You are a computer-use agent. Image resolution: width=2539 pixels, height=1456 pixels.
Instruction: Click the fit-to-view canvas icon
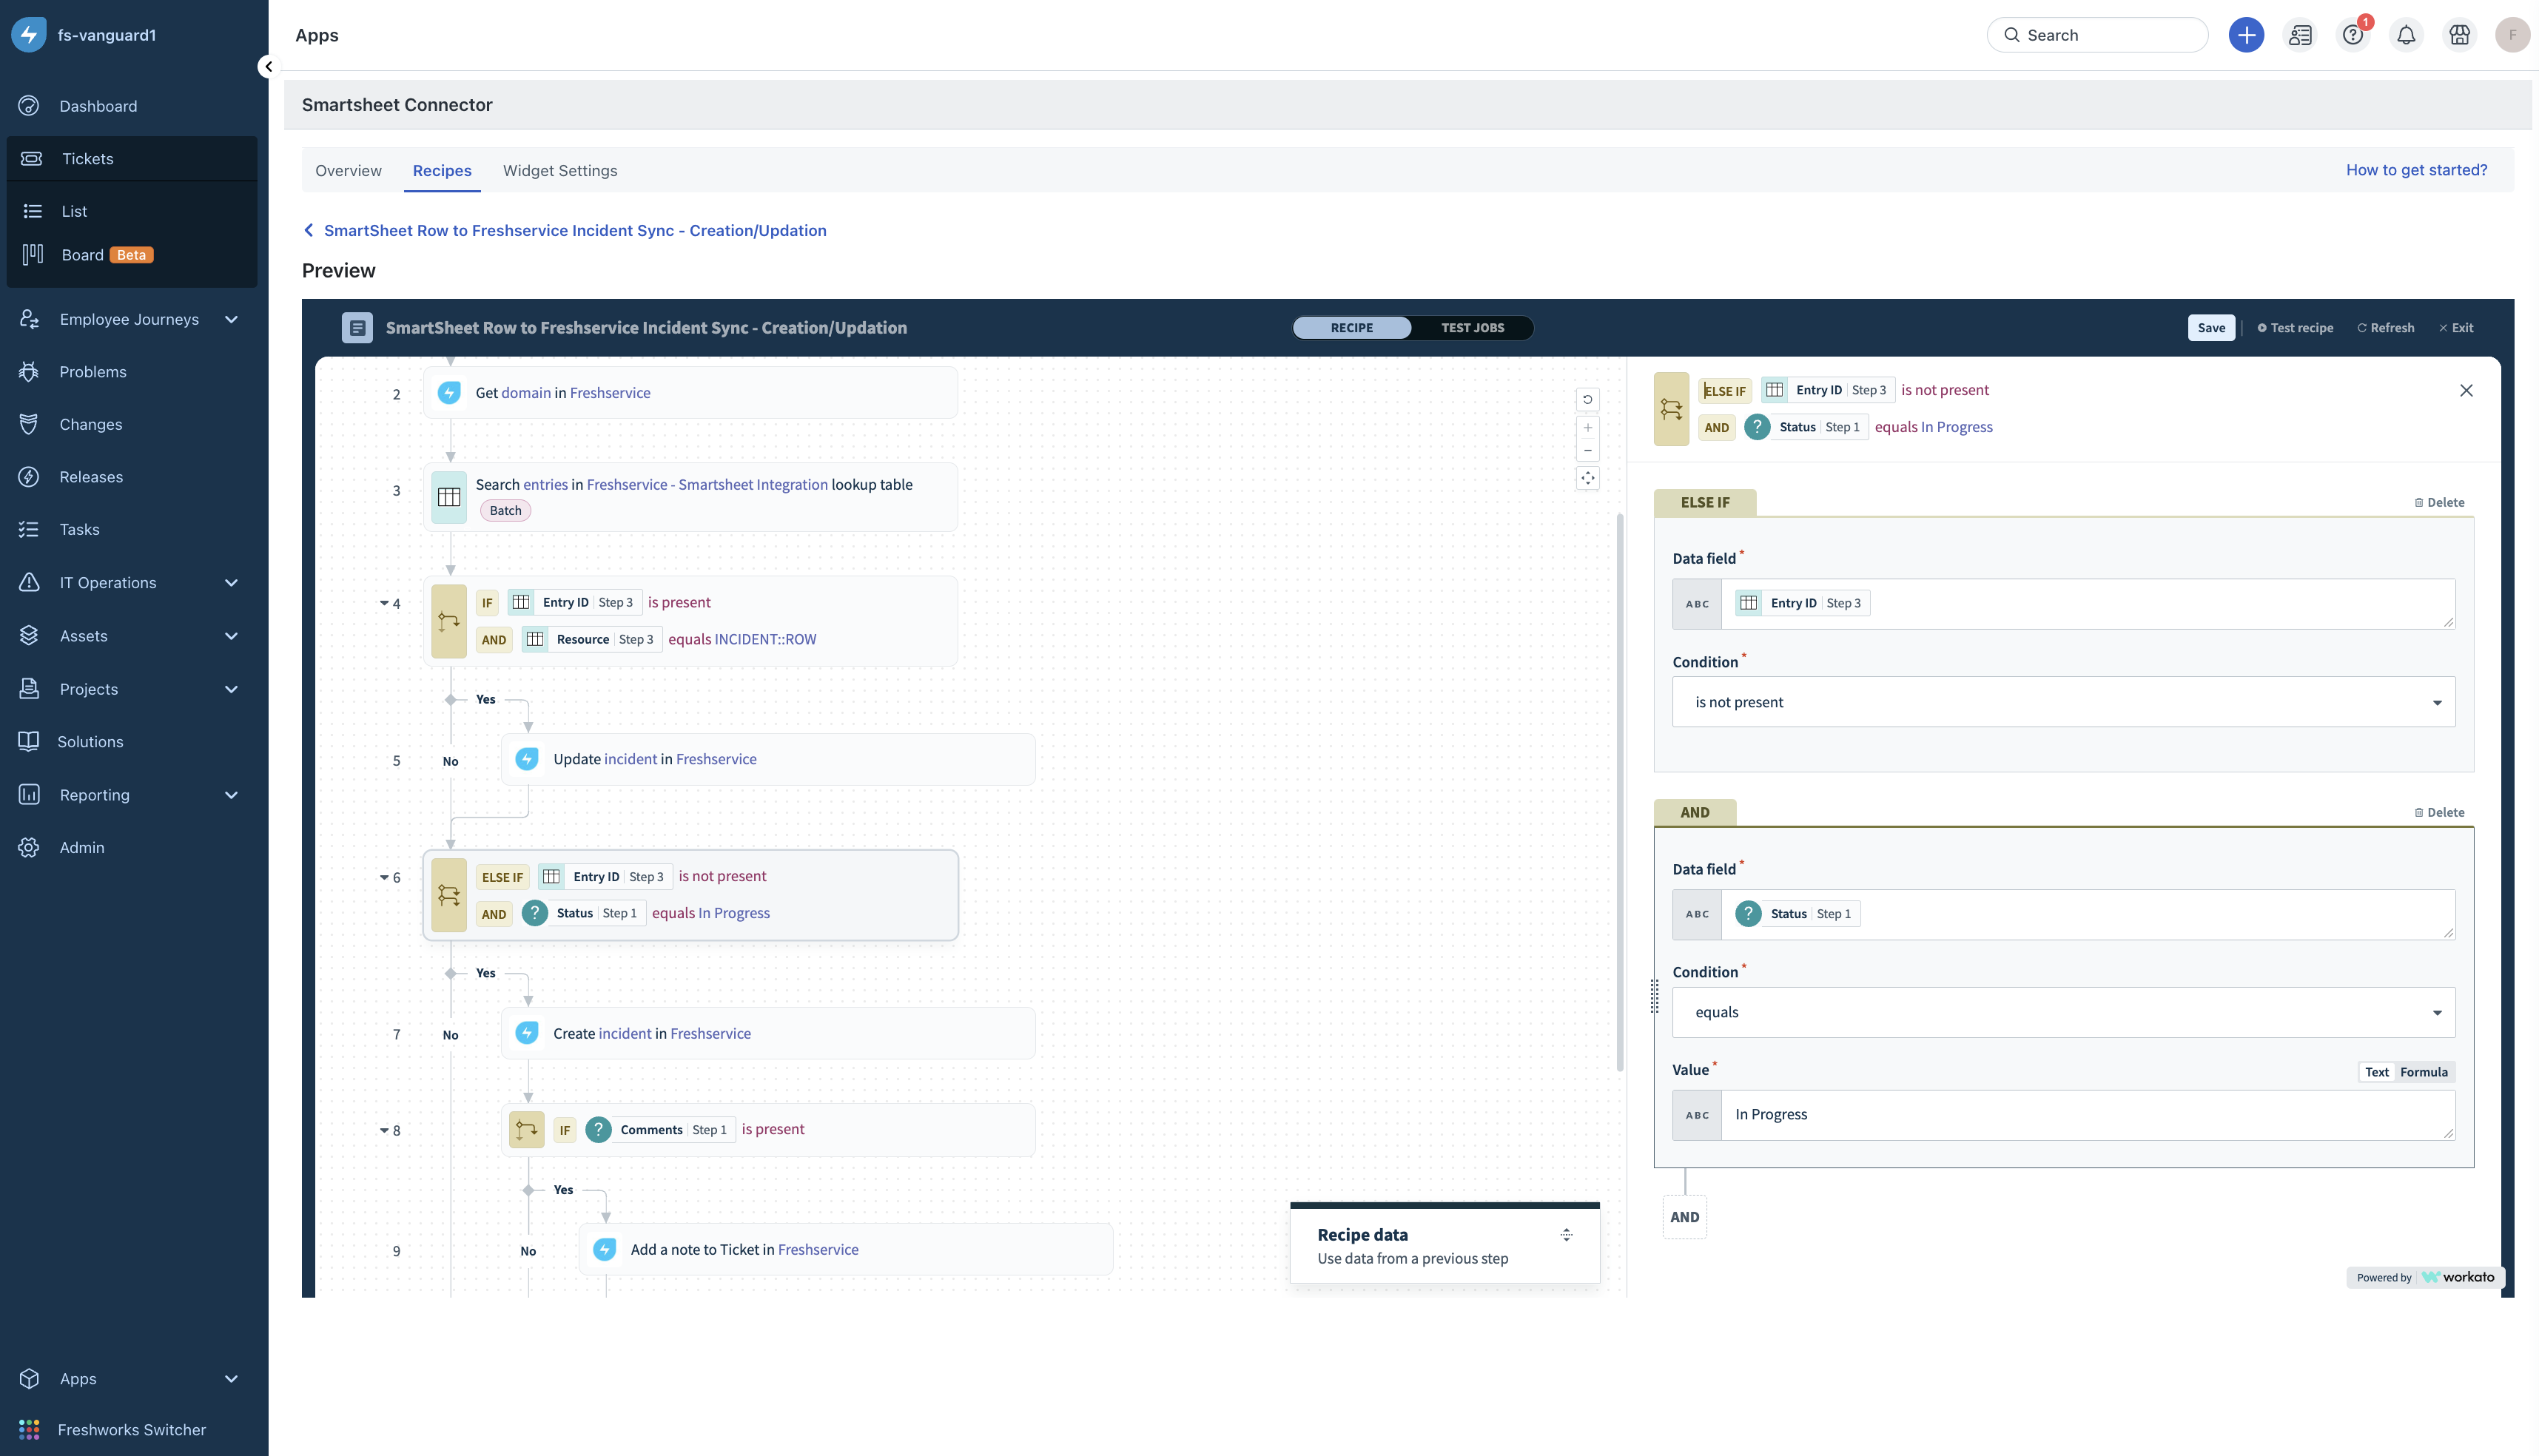coord(1587,478)
